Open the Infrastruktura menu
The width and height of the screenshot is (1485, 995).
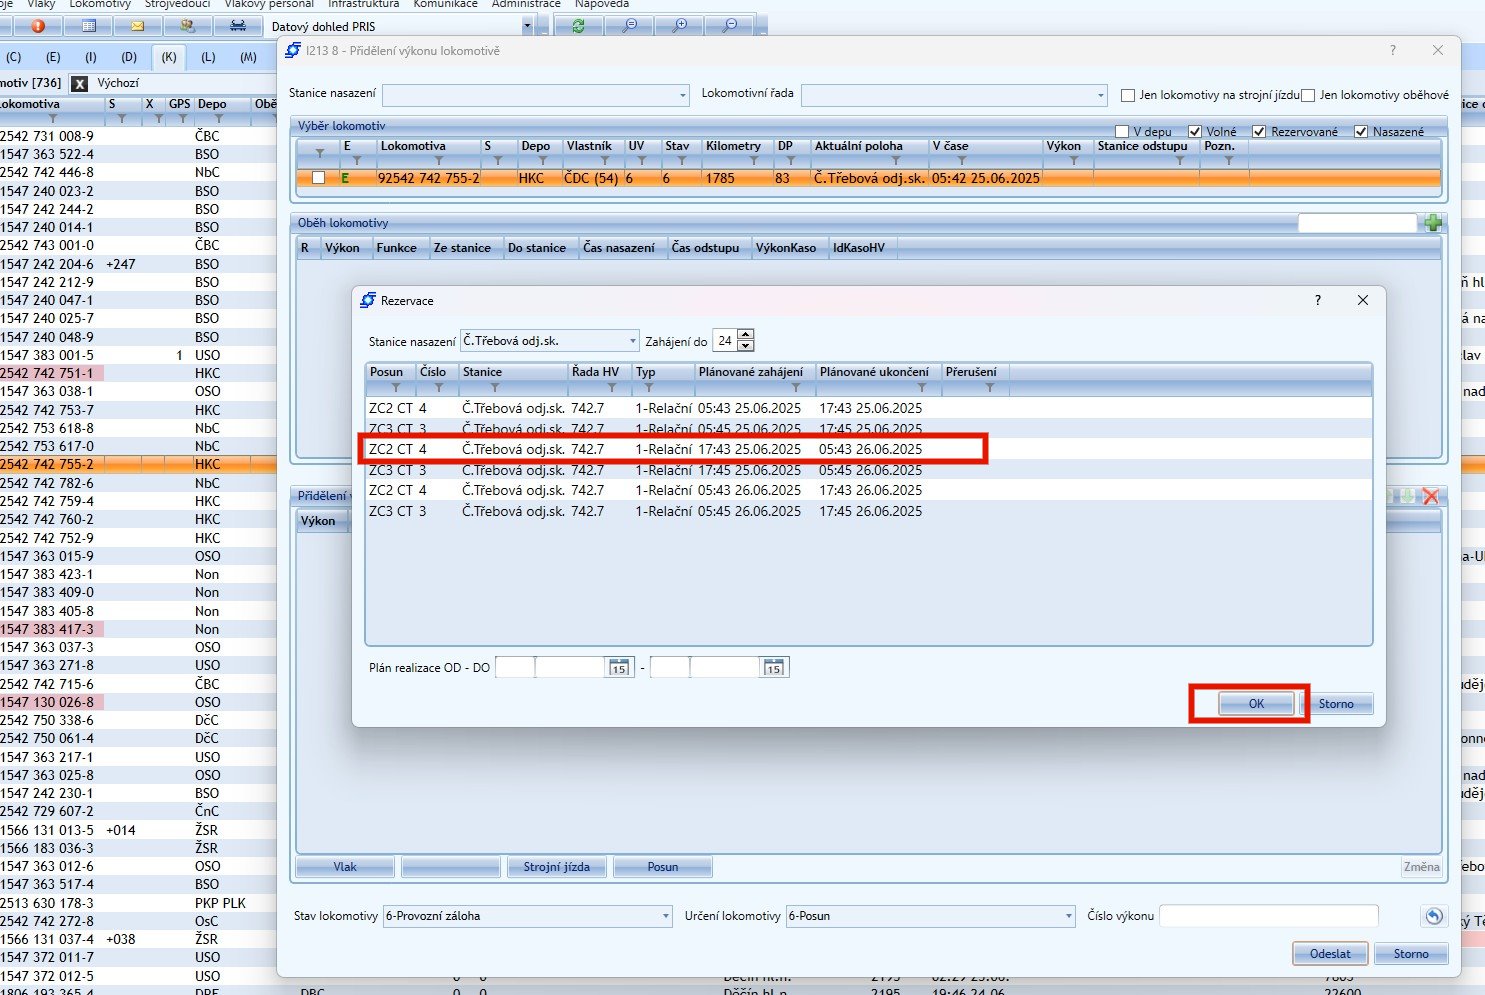tap(363, 4)
